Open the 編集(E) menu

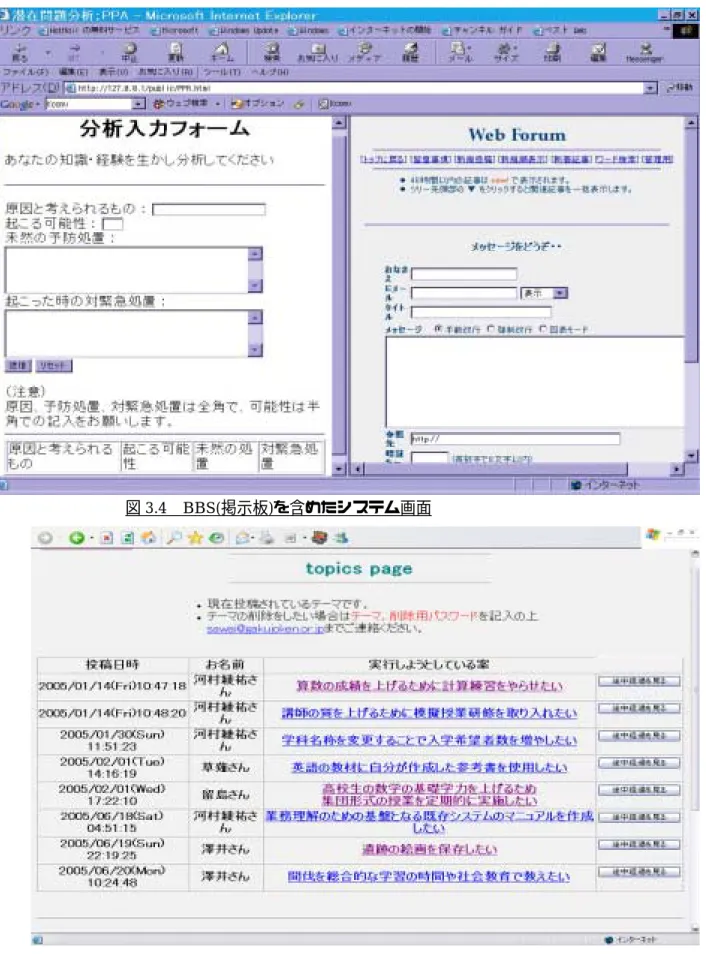(x=73, y=72)
